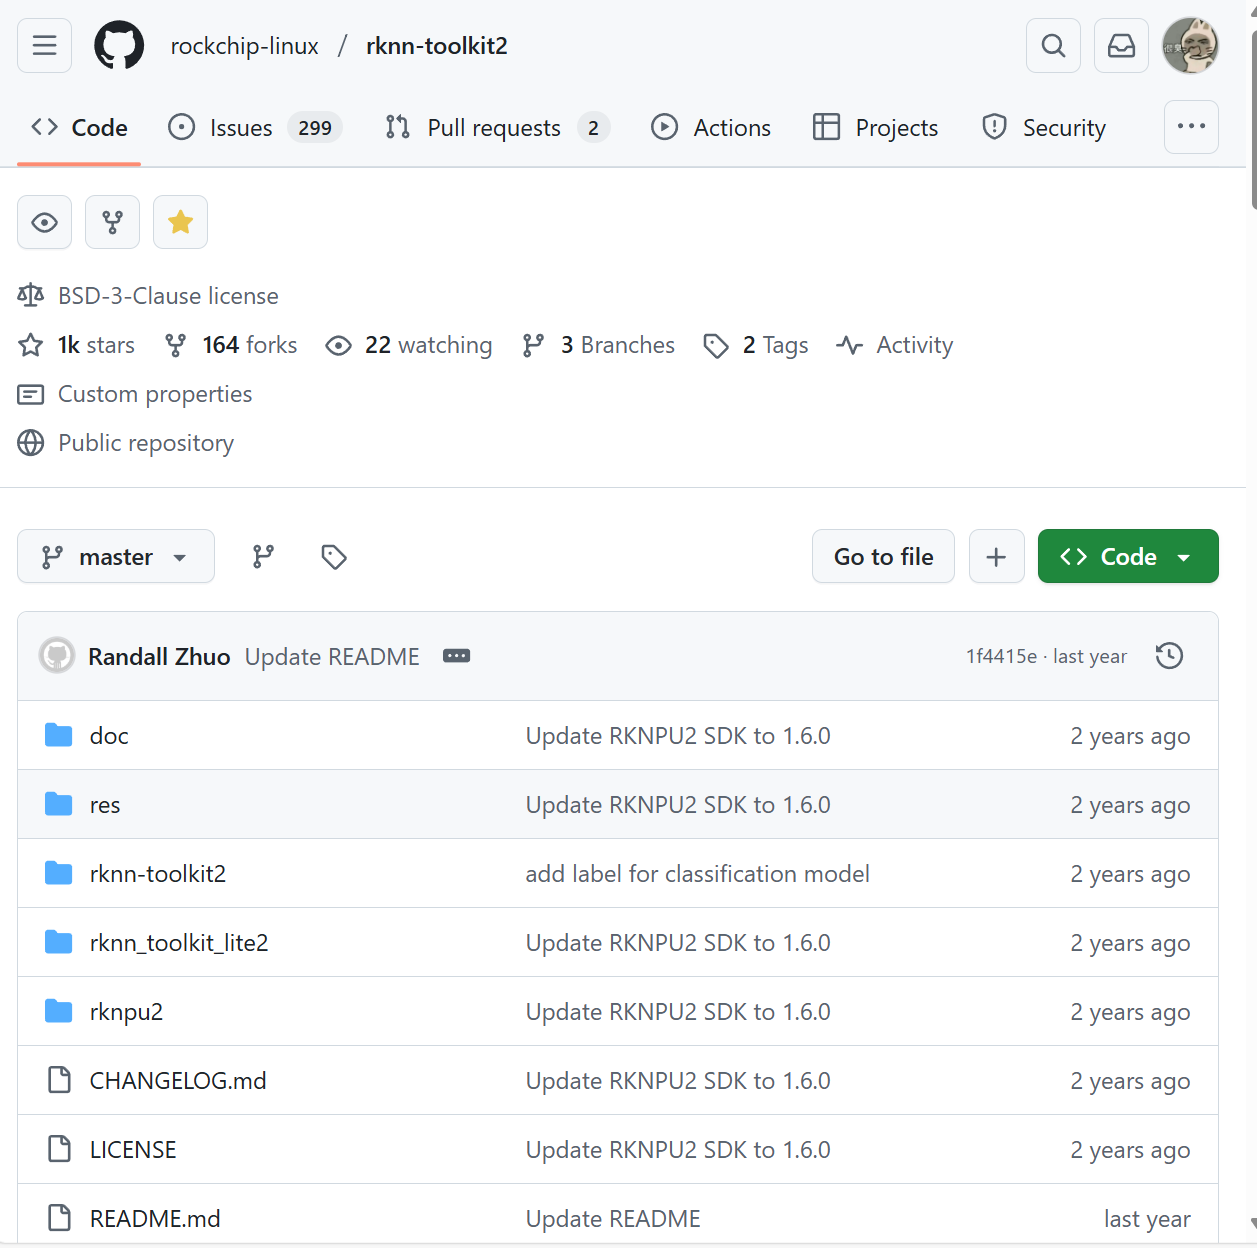The height and width of the screenshot is (1248, 1257).
Task: Click the rknpu2 folder icon
Action: pyautogui.click(x=59, y=1011)
